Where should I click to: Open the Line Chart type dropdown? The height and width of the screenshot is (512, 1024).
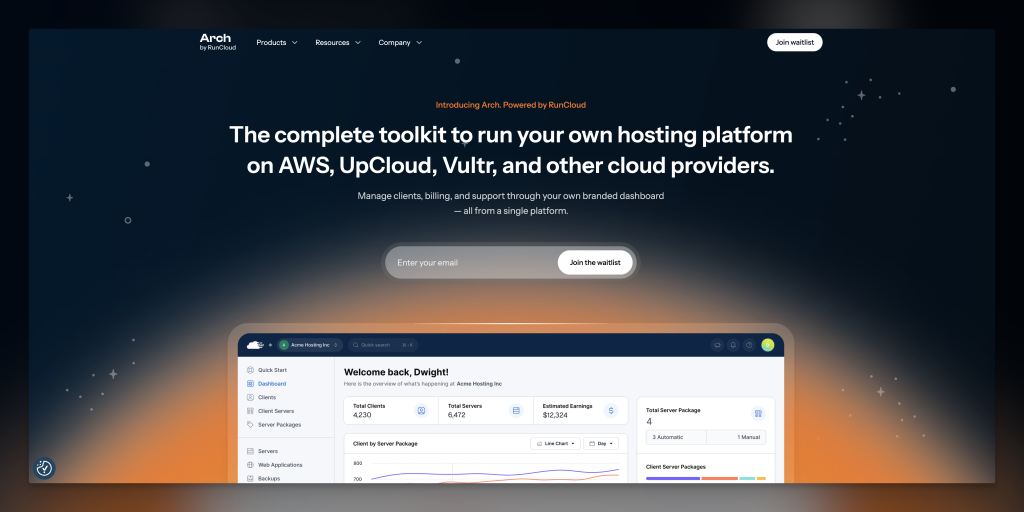[x=555, y=443]
